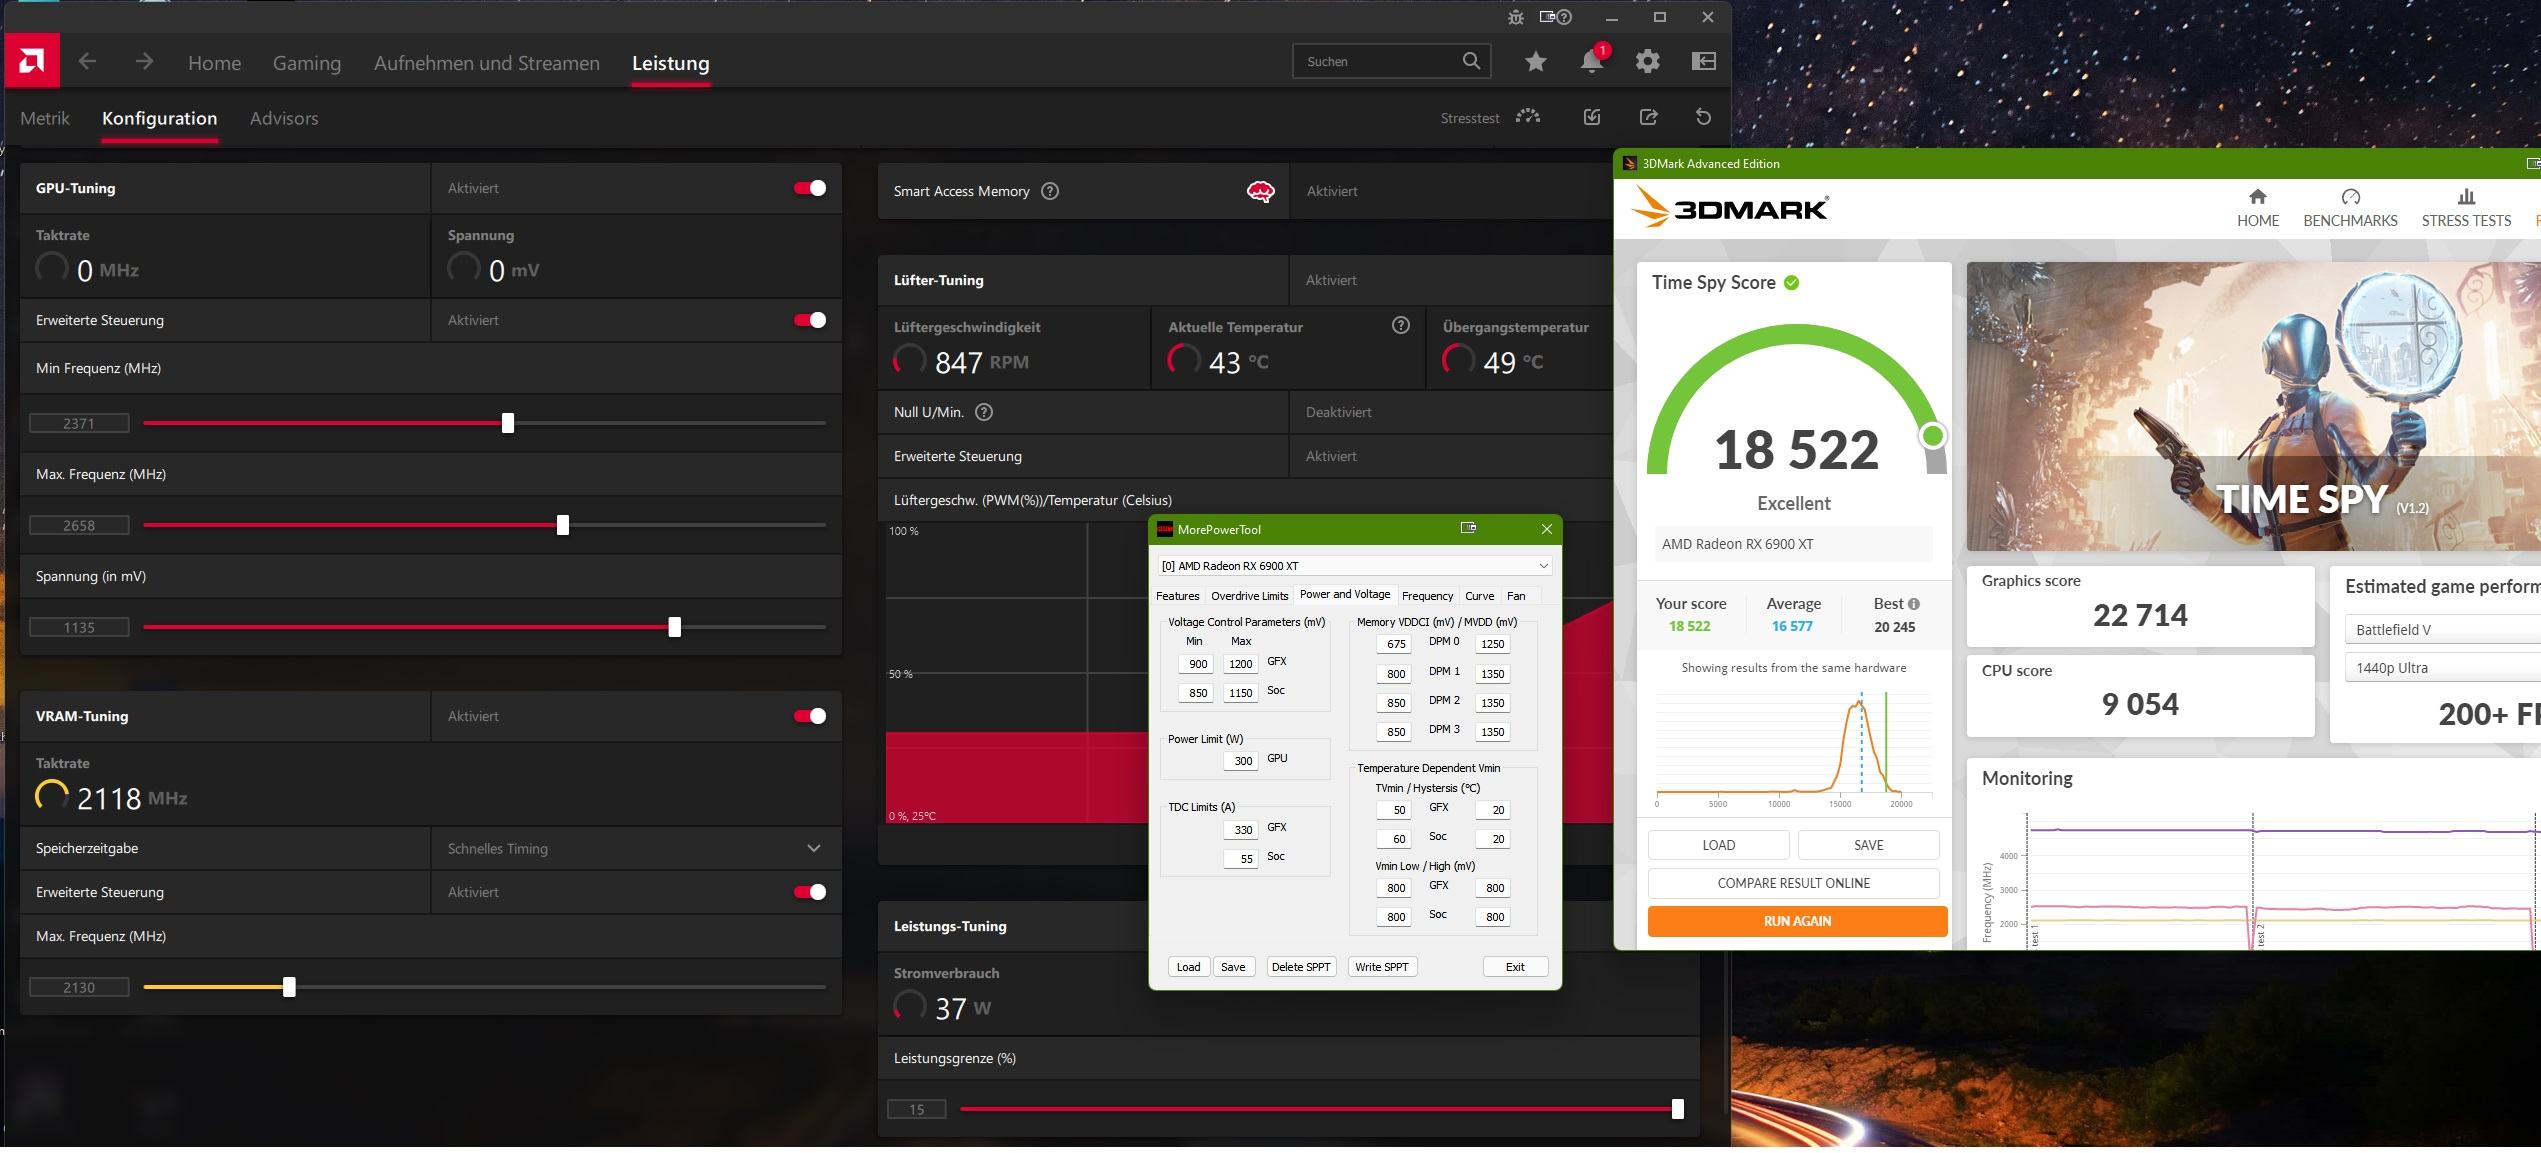Click Load button in MorePowerTool
This screenshot has width=2541, height=1153.
click(x=1188, y=967)
